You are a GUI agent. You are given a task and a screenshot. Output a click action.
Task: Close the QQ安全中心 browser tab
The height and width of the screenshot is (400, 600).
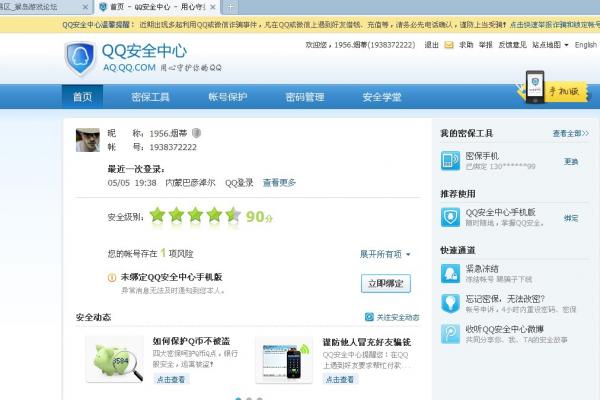click(x=213, y=7)
